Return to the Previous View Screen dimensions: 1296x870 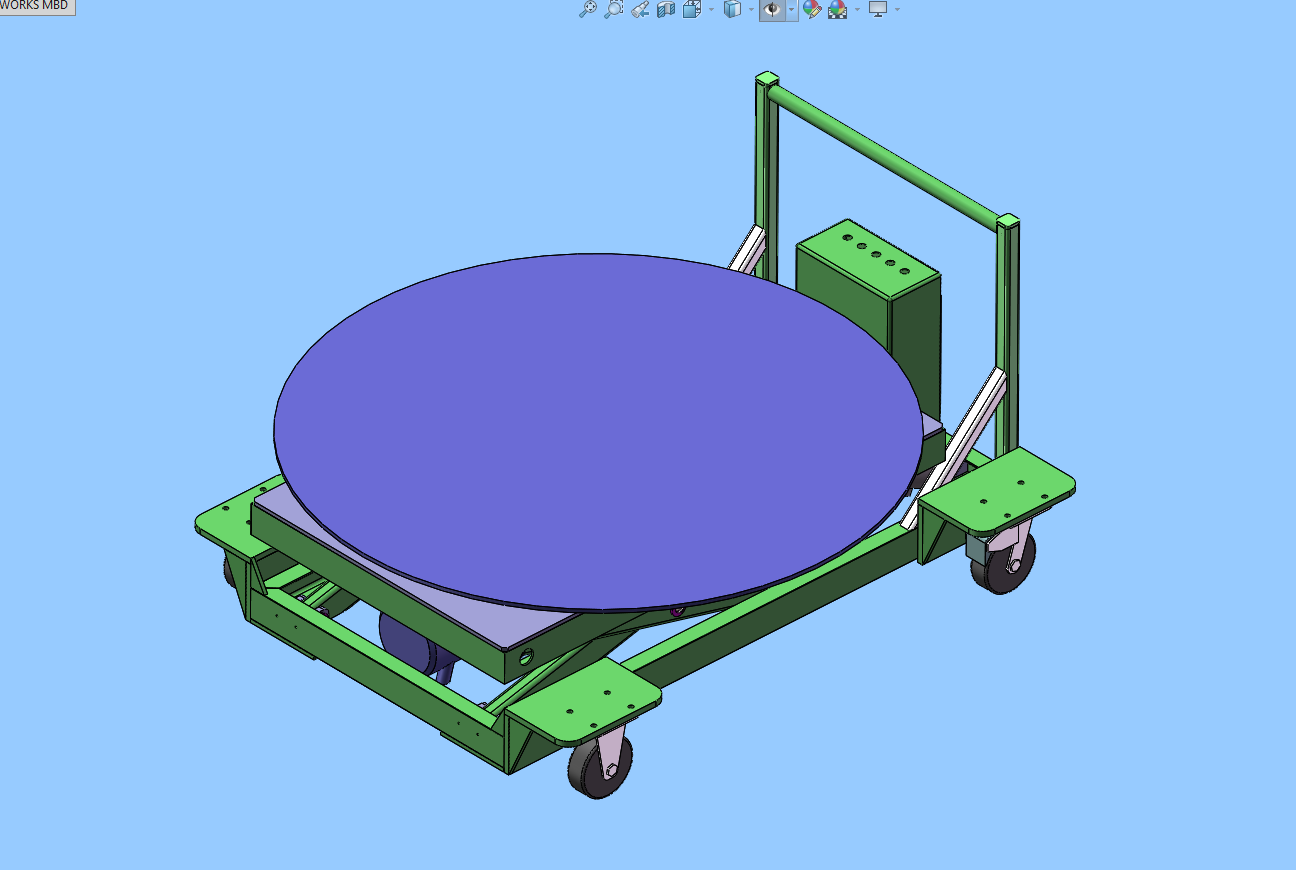point(641,10)
